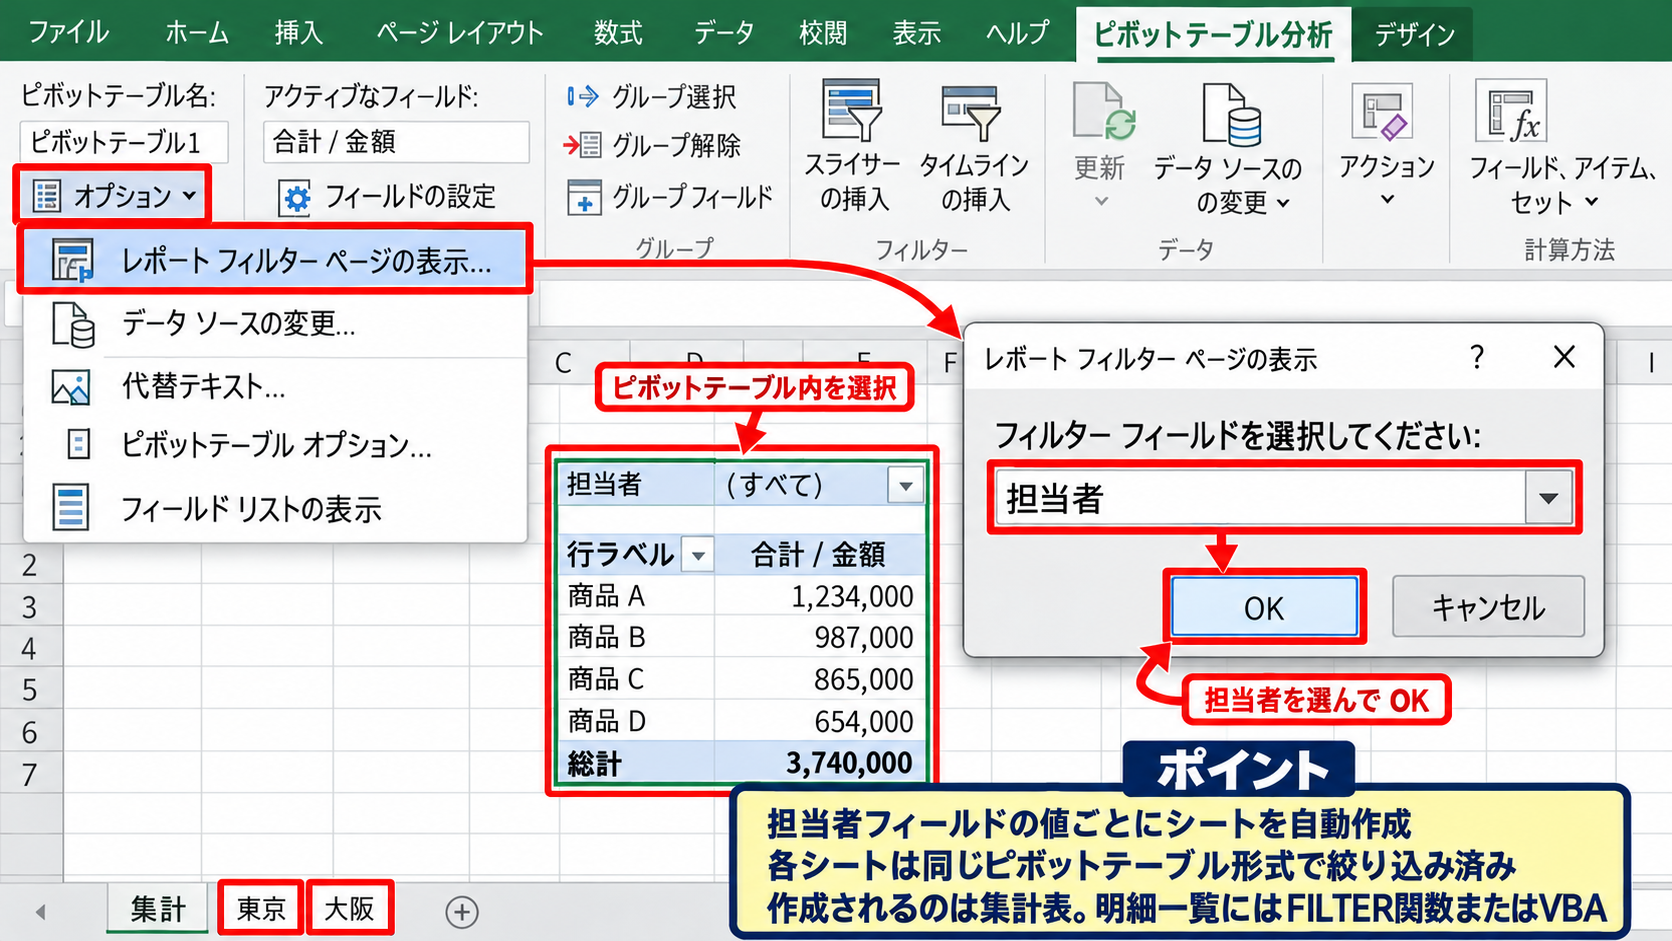1672x941 pixels.
Task: Select cell showing 1,234,000
Action: click(820, 597)
